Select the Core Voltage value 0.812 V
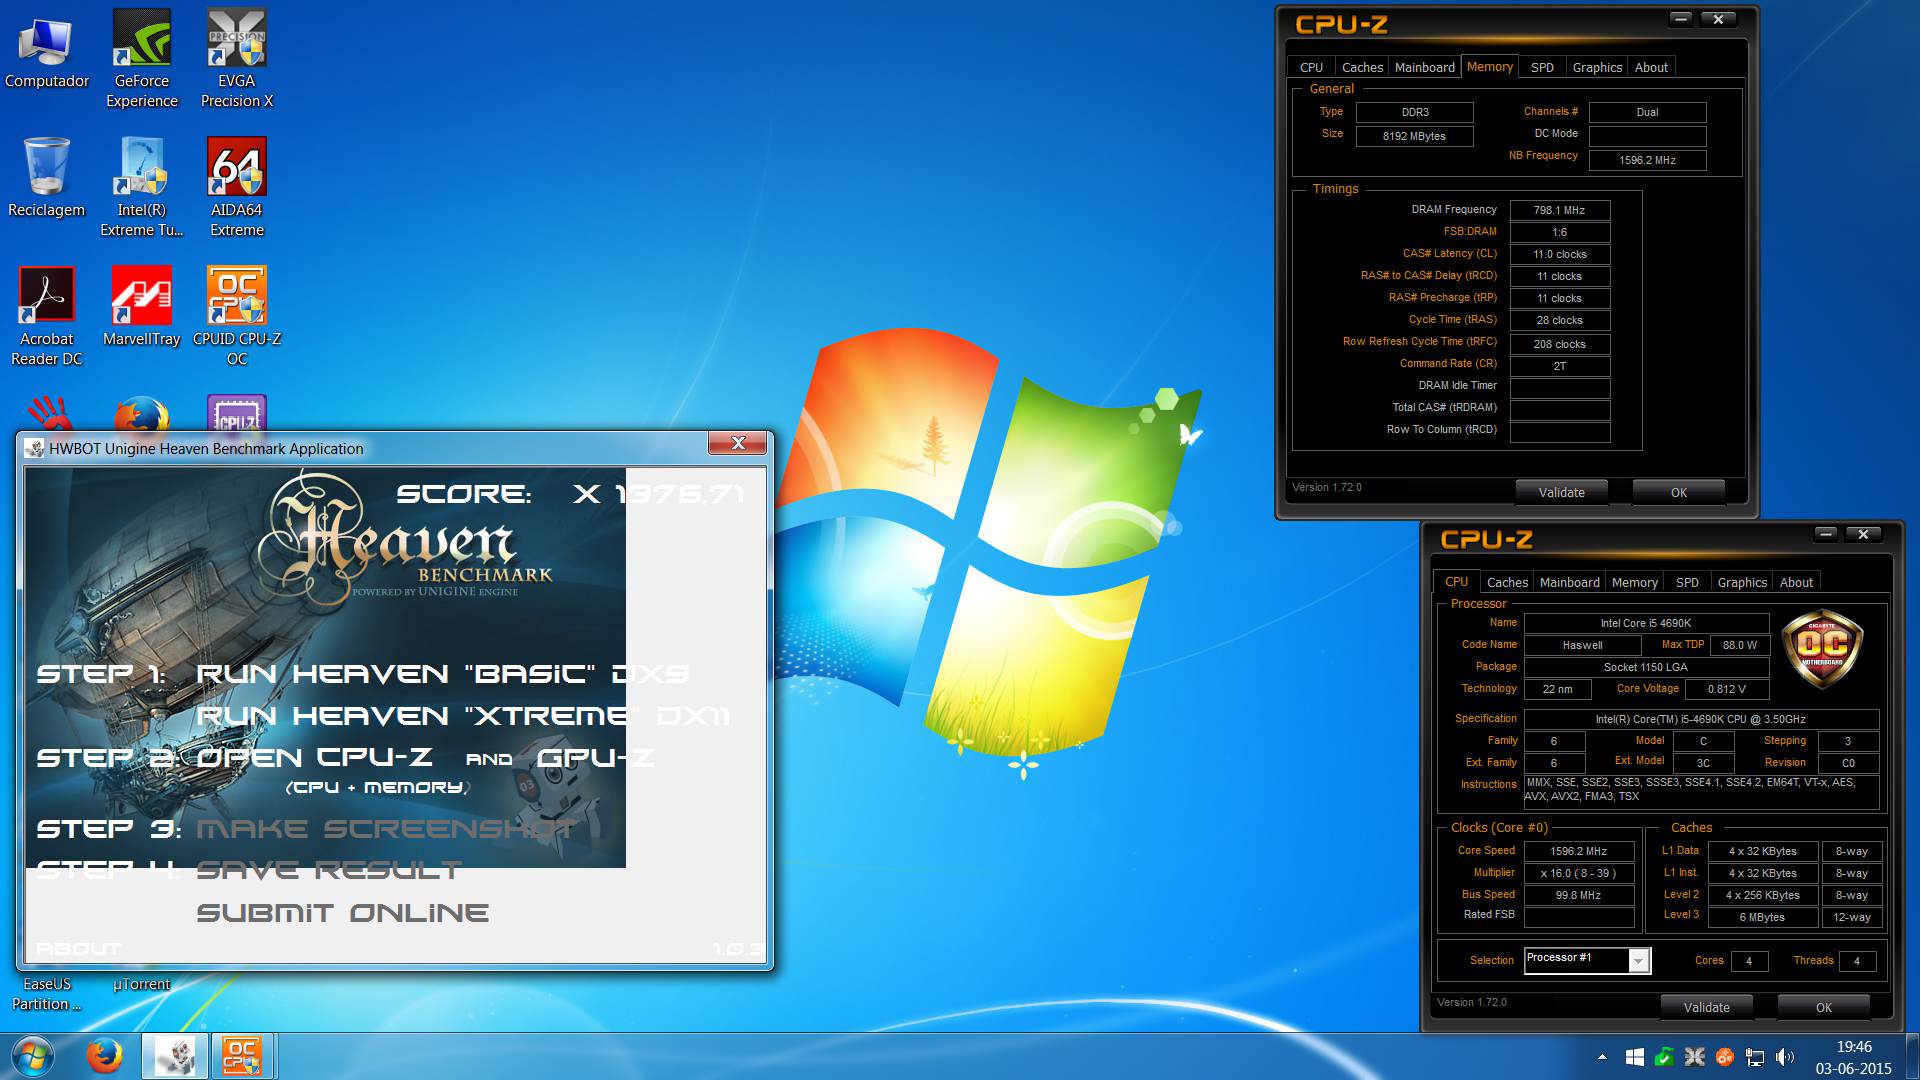This screenshot has width=1920, height=1080. [x=1726, y=689]
